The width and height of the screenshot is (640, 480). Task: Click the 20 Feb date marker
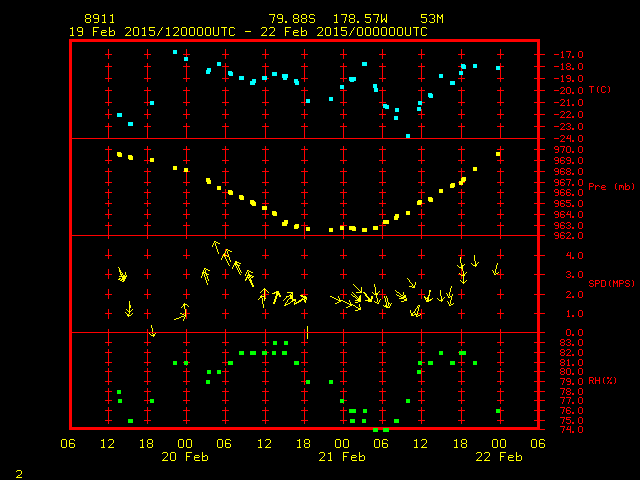(185, 457)
